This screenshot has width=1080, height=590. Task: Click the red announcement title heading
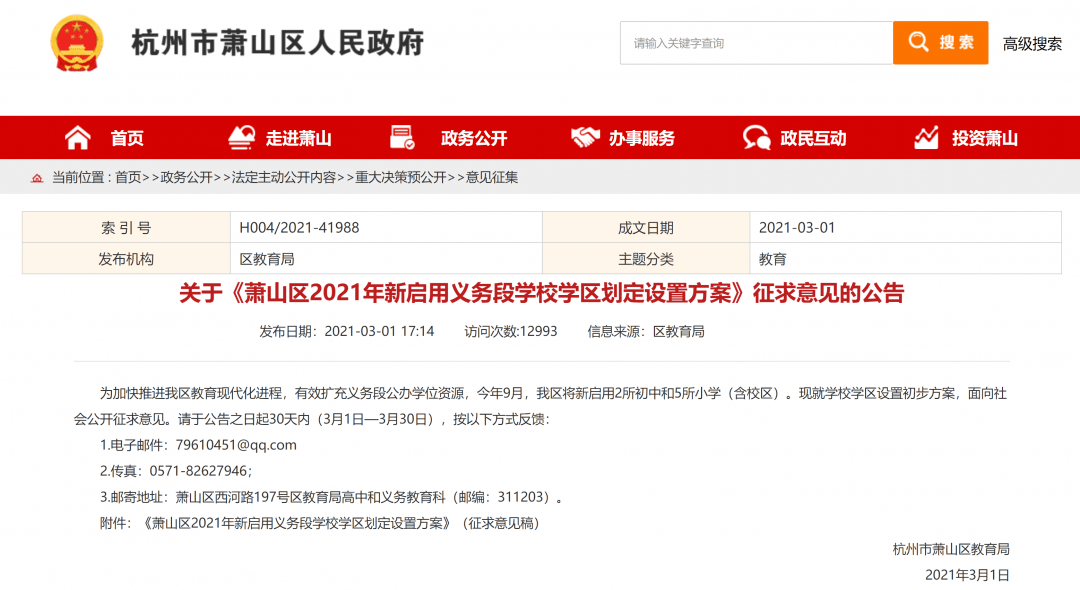click(541, 293)
